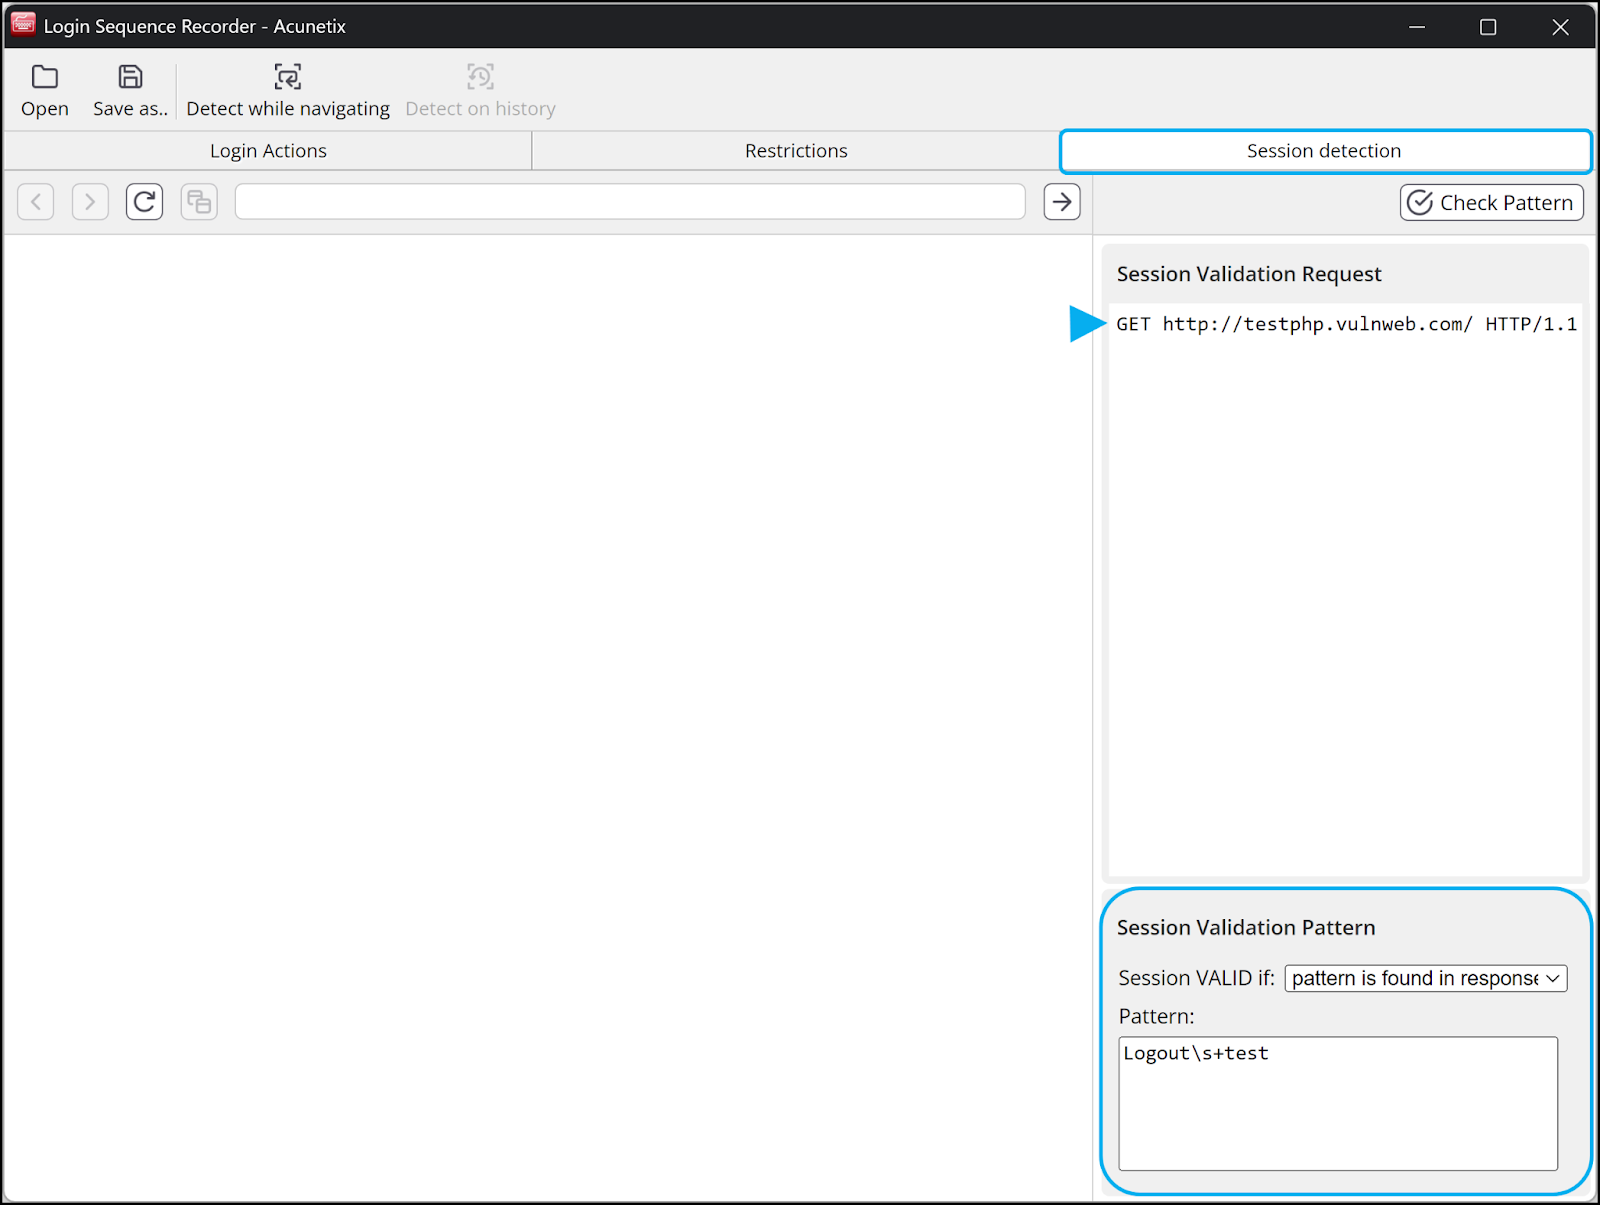This screenshot has height=1205, width=1600.
Task: Click the Acunetix app icon in title bar
Action: coord(23,25)
